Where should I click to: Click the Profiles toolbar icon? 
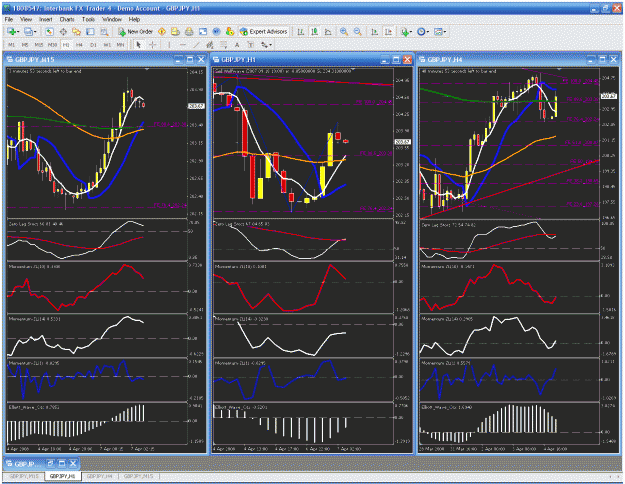point(28,31)
